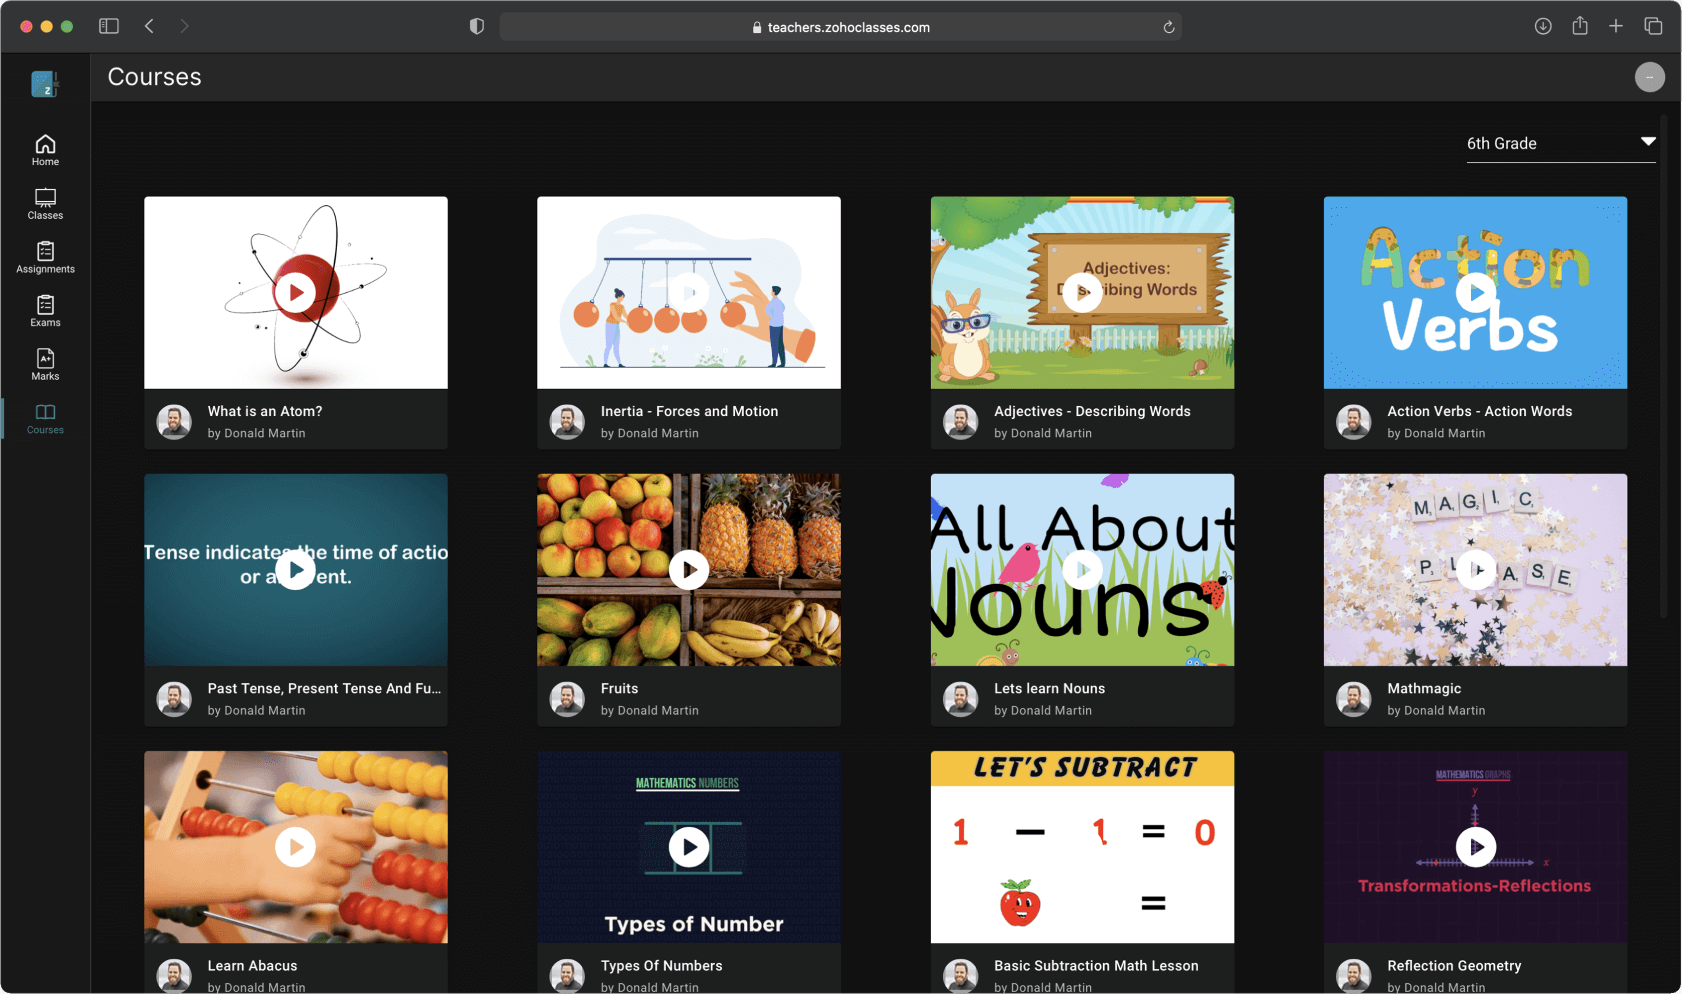Click the Courses sidebar icon
The width and height of the screenshot is (1682, 994).
coord(45,418)
